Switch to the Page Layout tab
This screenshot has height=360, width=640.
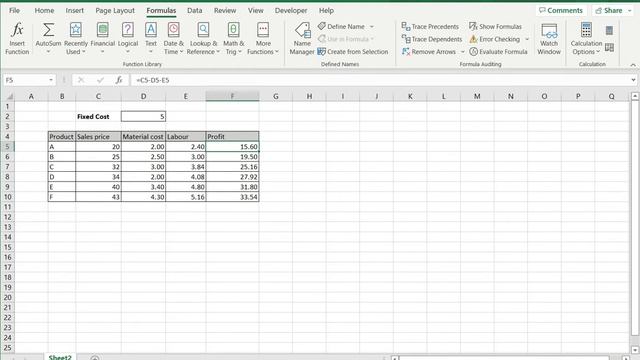(115, 11)
